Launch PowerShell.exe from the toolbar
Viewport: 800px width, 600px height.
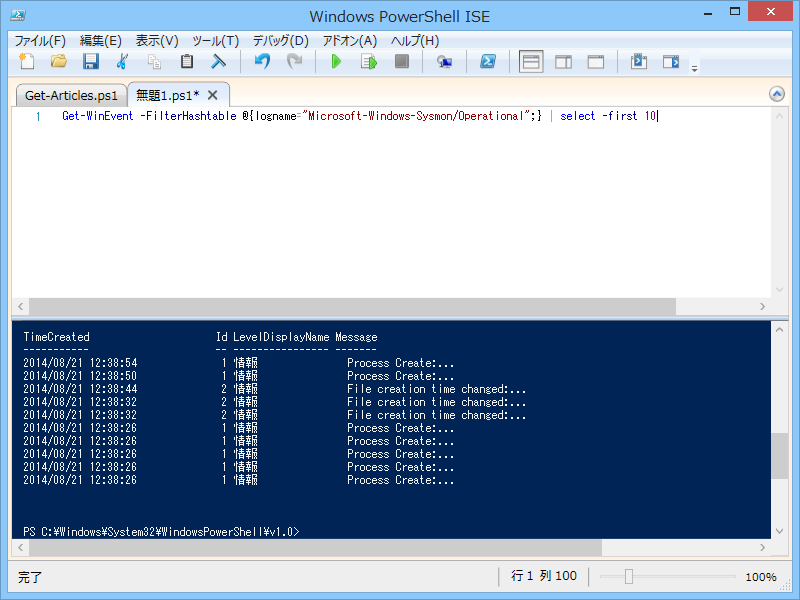pos(488,62)
